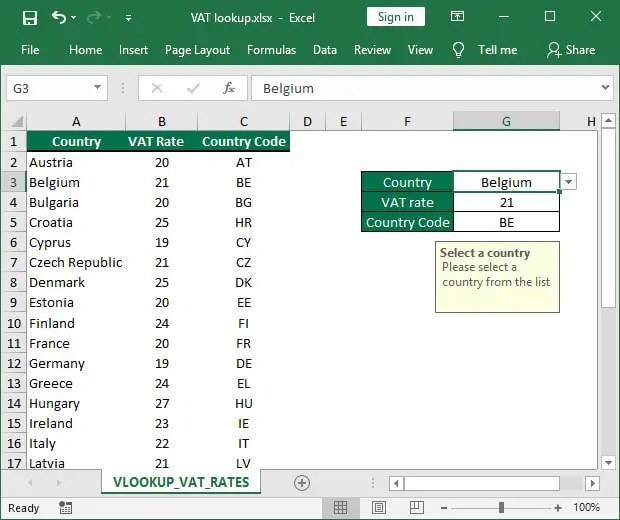
Task: Click the zoom out minus button
Action: coord(444,508)
